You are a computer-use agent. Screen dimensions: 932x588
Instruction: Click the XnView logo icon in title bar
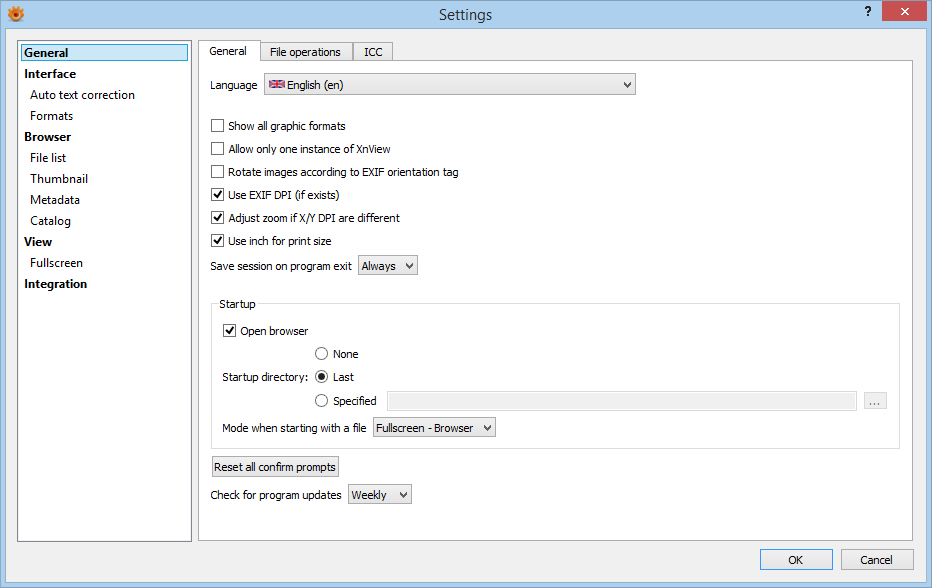15,14
